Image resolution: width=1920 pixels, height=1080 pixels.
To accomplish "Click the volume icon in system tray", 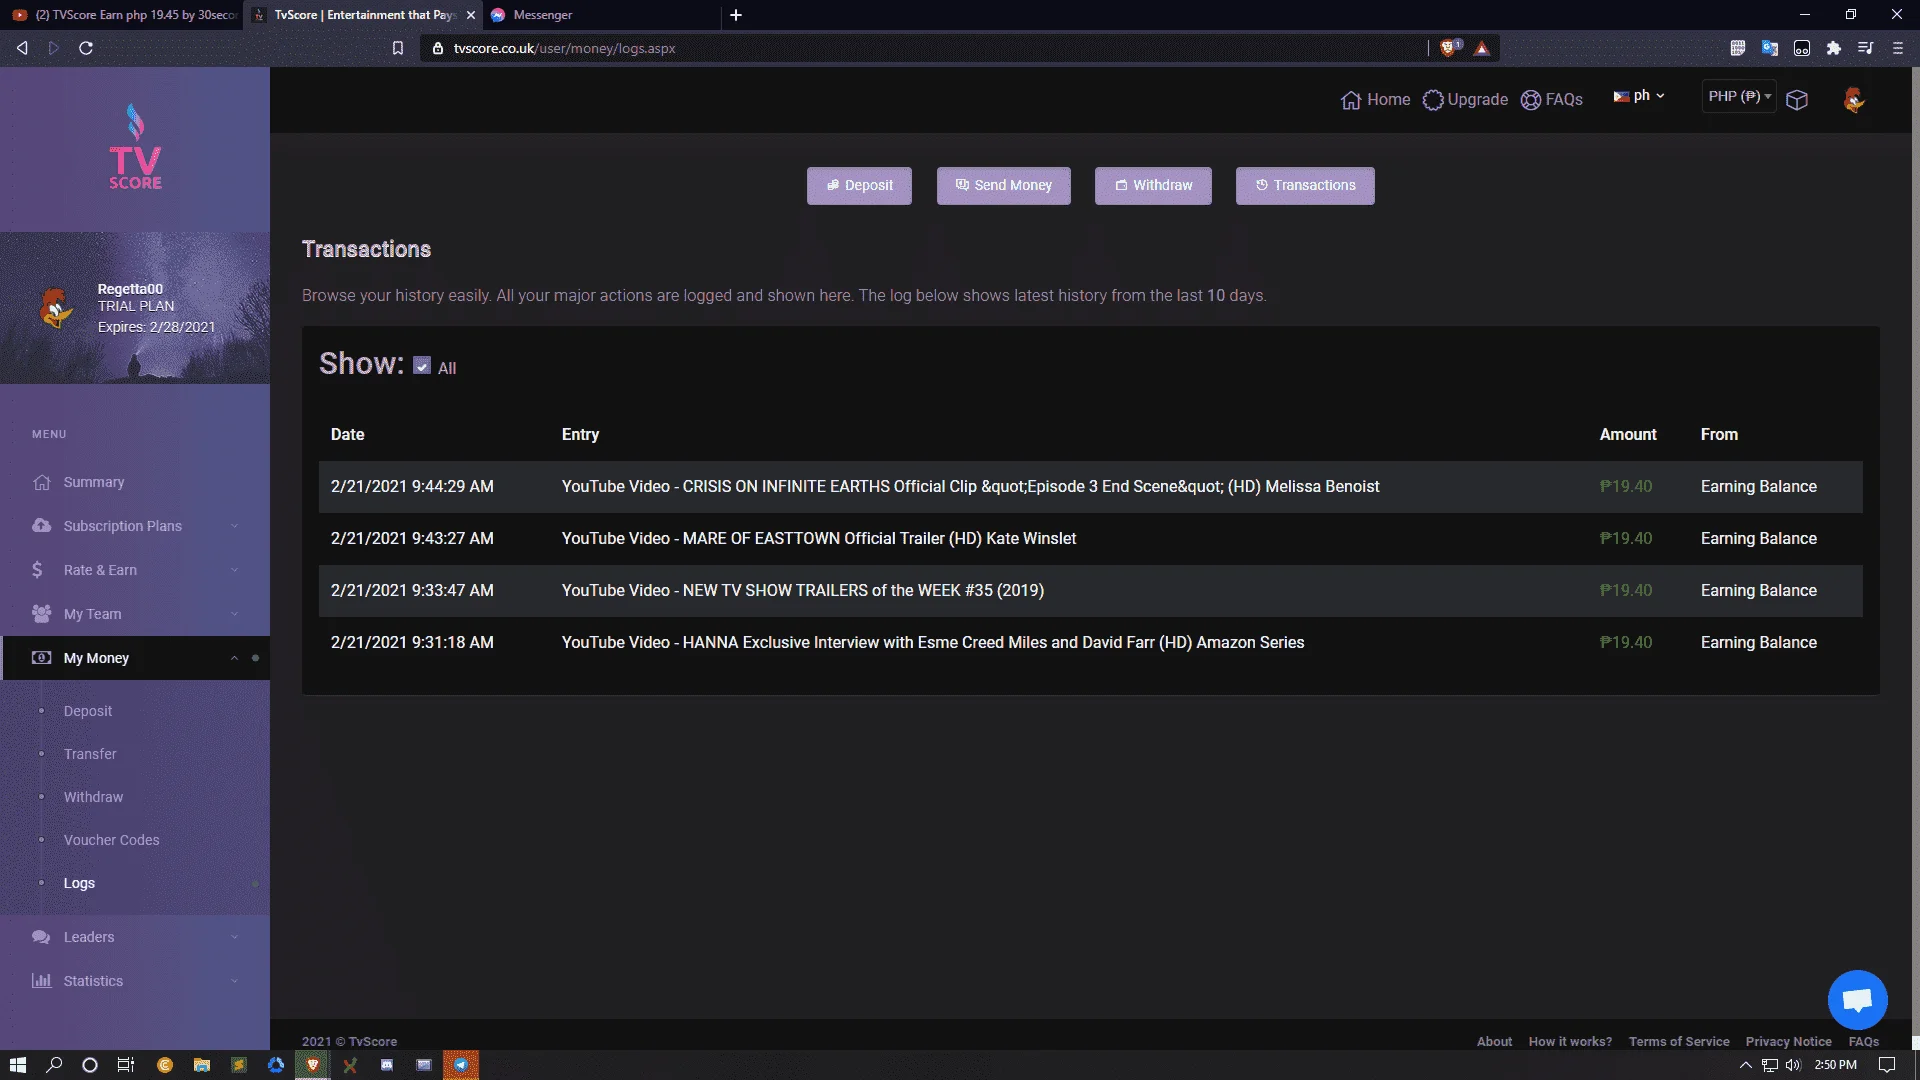I will coord(1793,1065).
